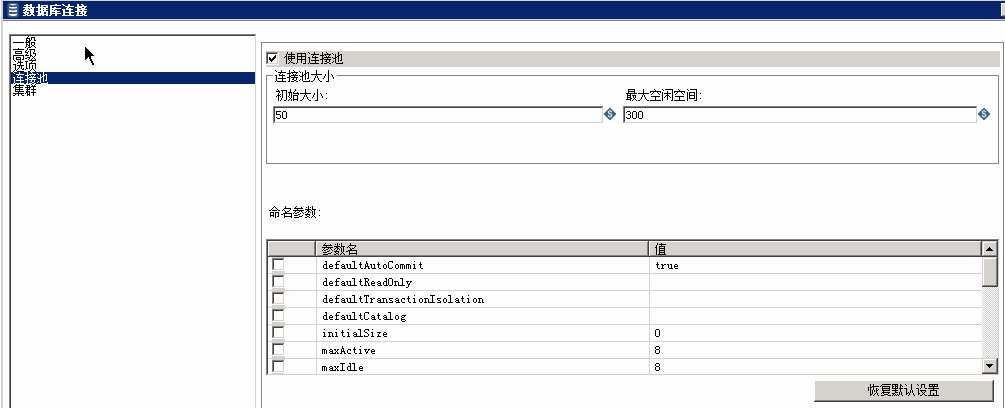Uncheck the 使用连接池 checkbox
Screen dimensions: 1005x408
(x=272, y=58)
